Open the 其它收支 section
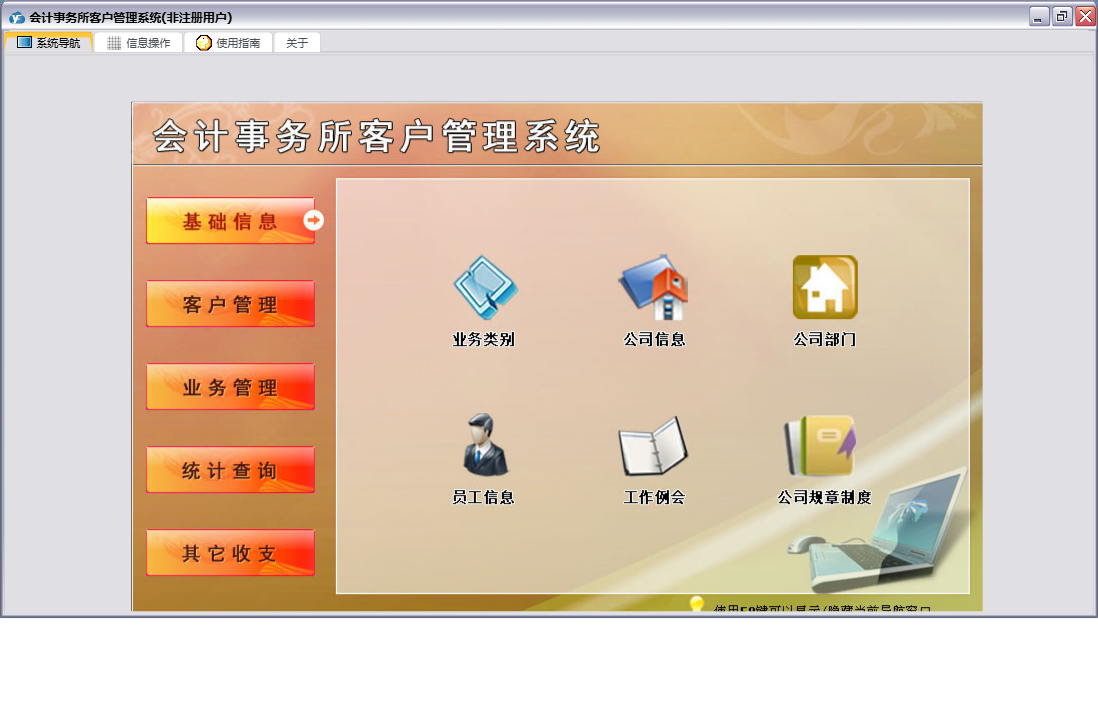1098x716 pixels. pyautogui.click(x=230, y=553)
